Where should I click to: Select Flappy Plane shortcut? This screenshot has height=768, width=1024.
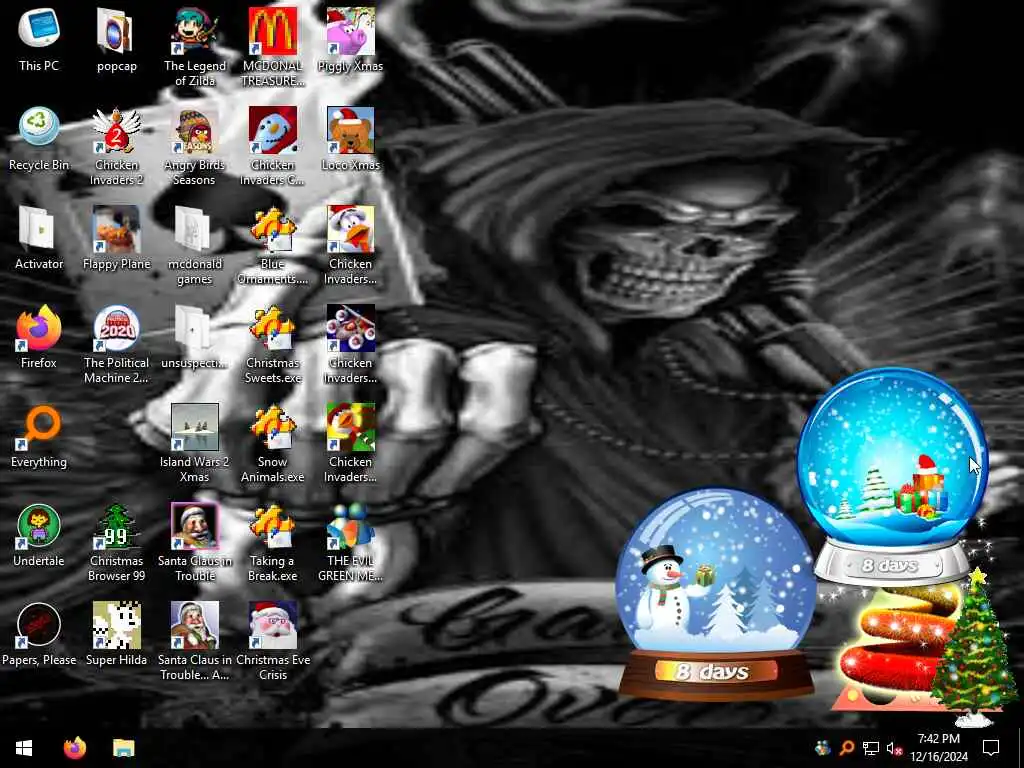[x=116, y=238]
